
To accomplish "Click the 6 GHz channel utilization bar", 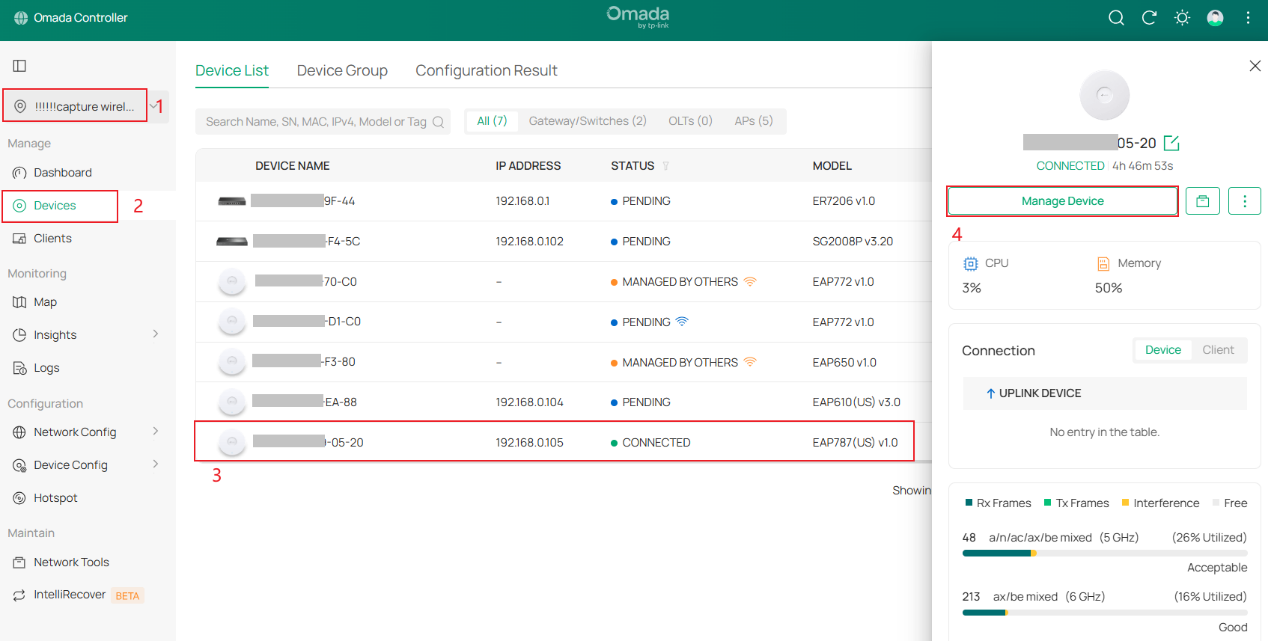I will pyautogui.click(x=1105, y=612).
